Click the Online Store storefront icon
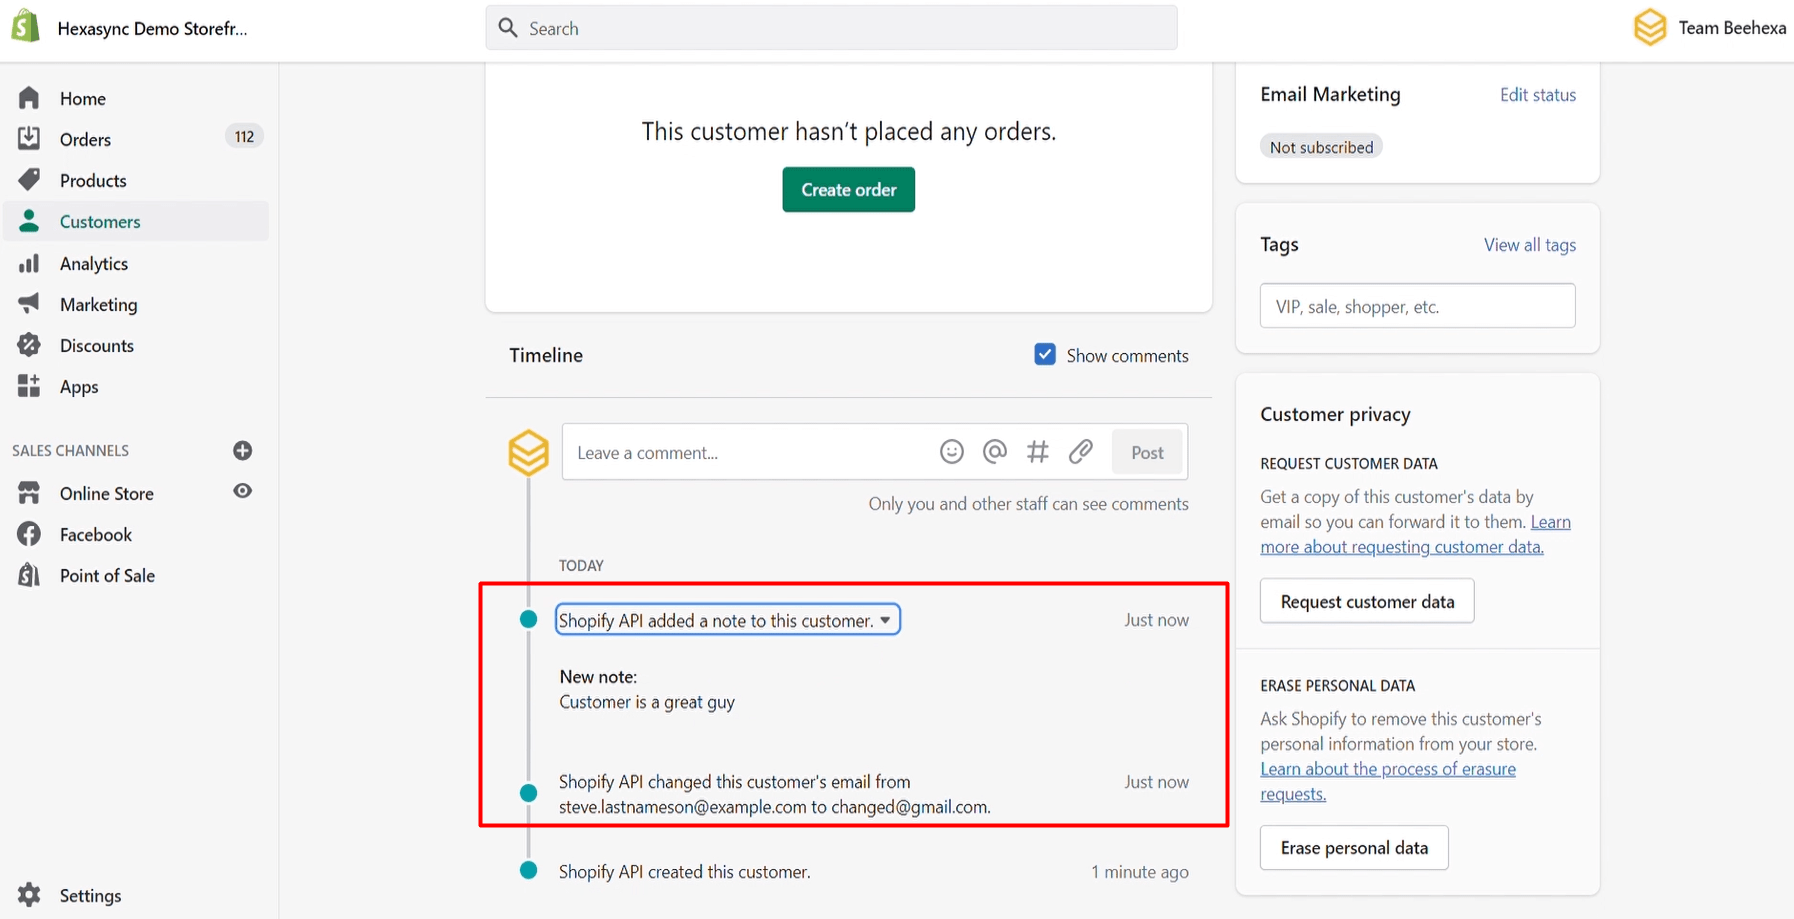The image size is (1794, 919). click(x=29, y=492)
